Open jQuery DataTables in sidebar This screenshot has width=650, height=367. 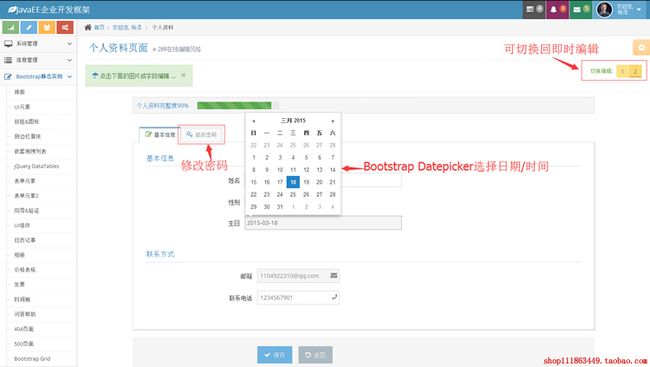[36, 166]
